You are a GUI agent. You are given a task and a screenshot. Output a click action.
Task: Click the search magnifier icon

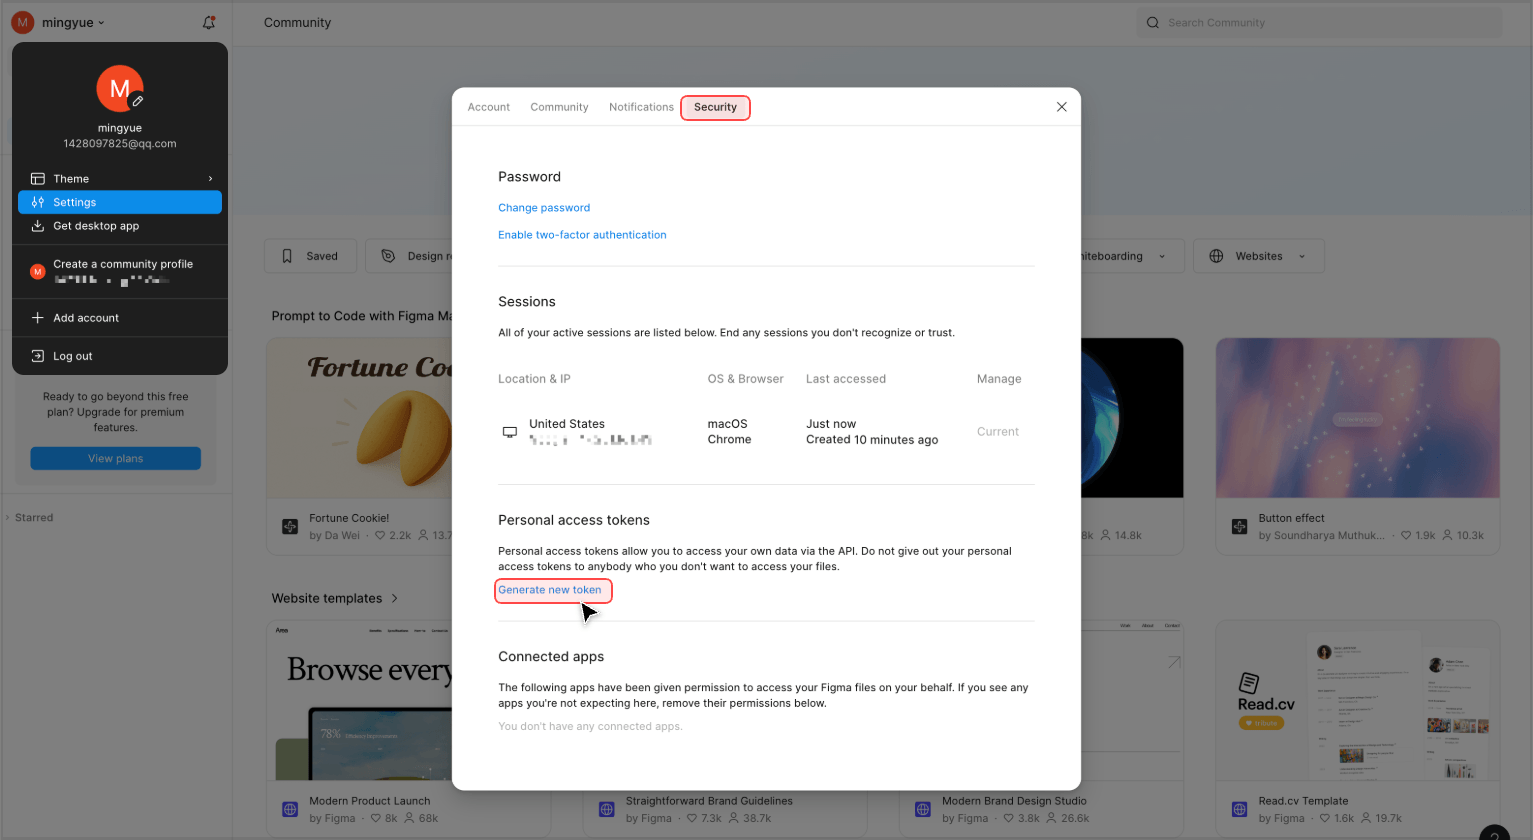click(x=1153, y=23)
